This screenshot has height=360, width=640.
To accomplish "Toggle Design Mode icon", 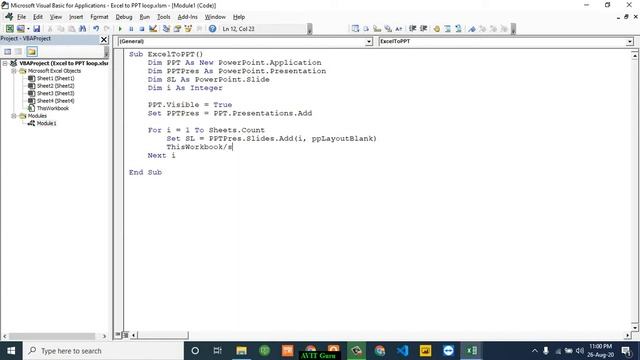I will 153,29.
